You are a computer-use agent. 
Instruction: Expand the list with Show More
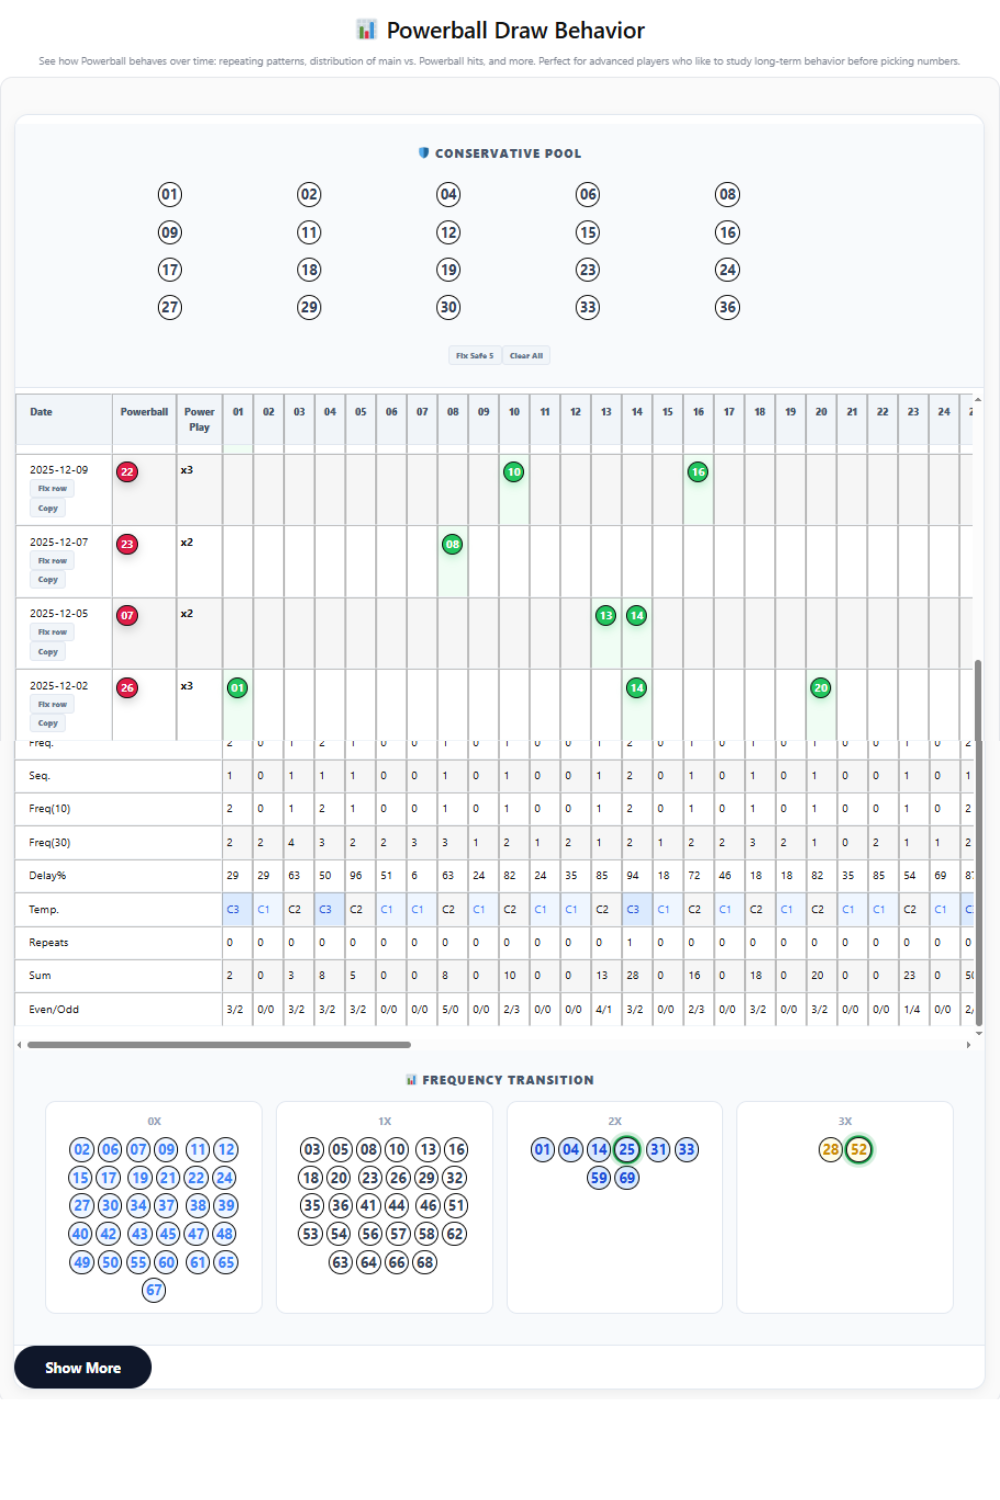[x=83, y=1367]
